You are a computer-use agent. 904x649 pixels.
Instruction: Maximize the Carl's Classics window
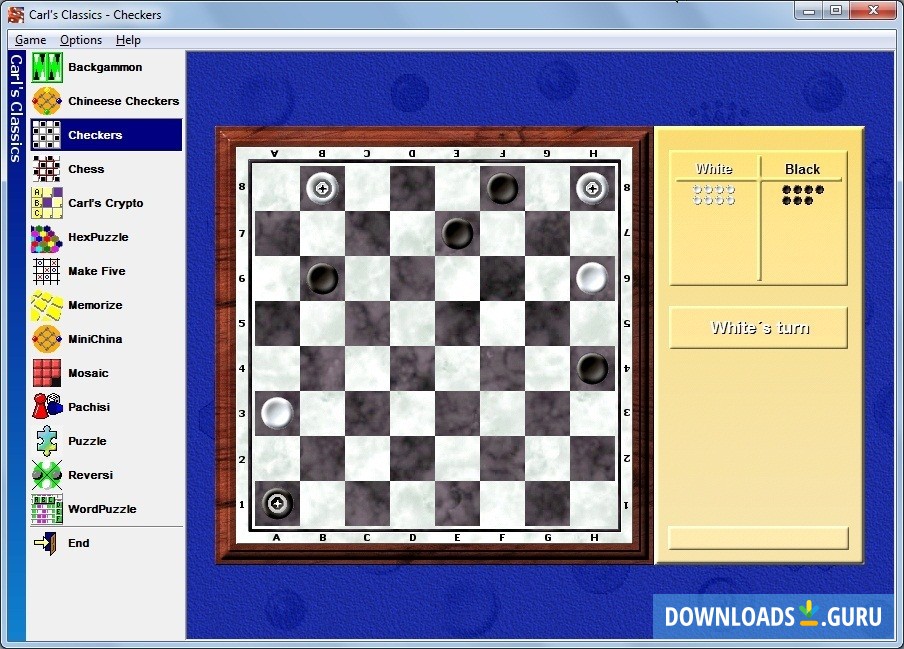pyautogui.click(x=836, y=10)
